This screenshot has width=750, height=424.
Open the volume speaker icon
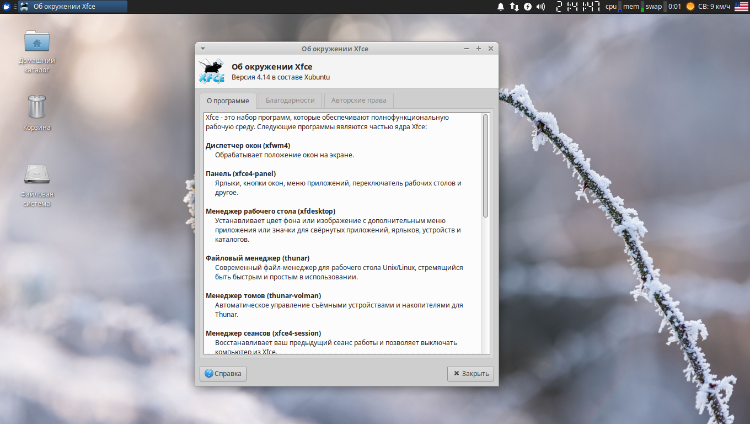pos(541,7)
